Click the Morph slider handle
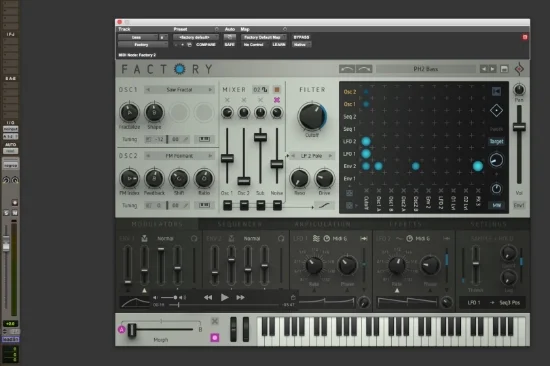This screenshot has height=366, width=550. 132,330
